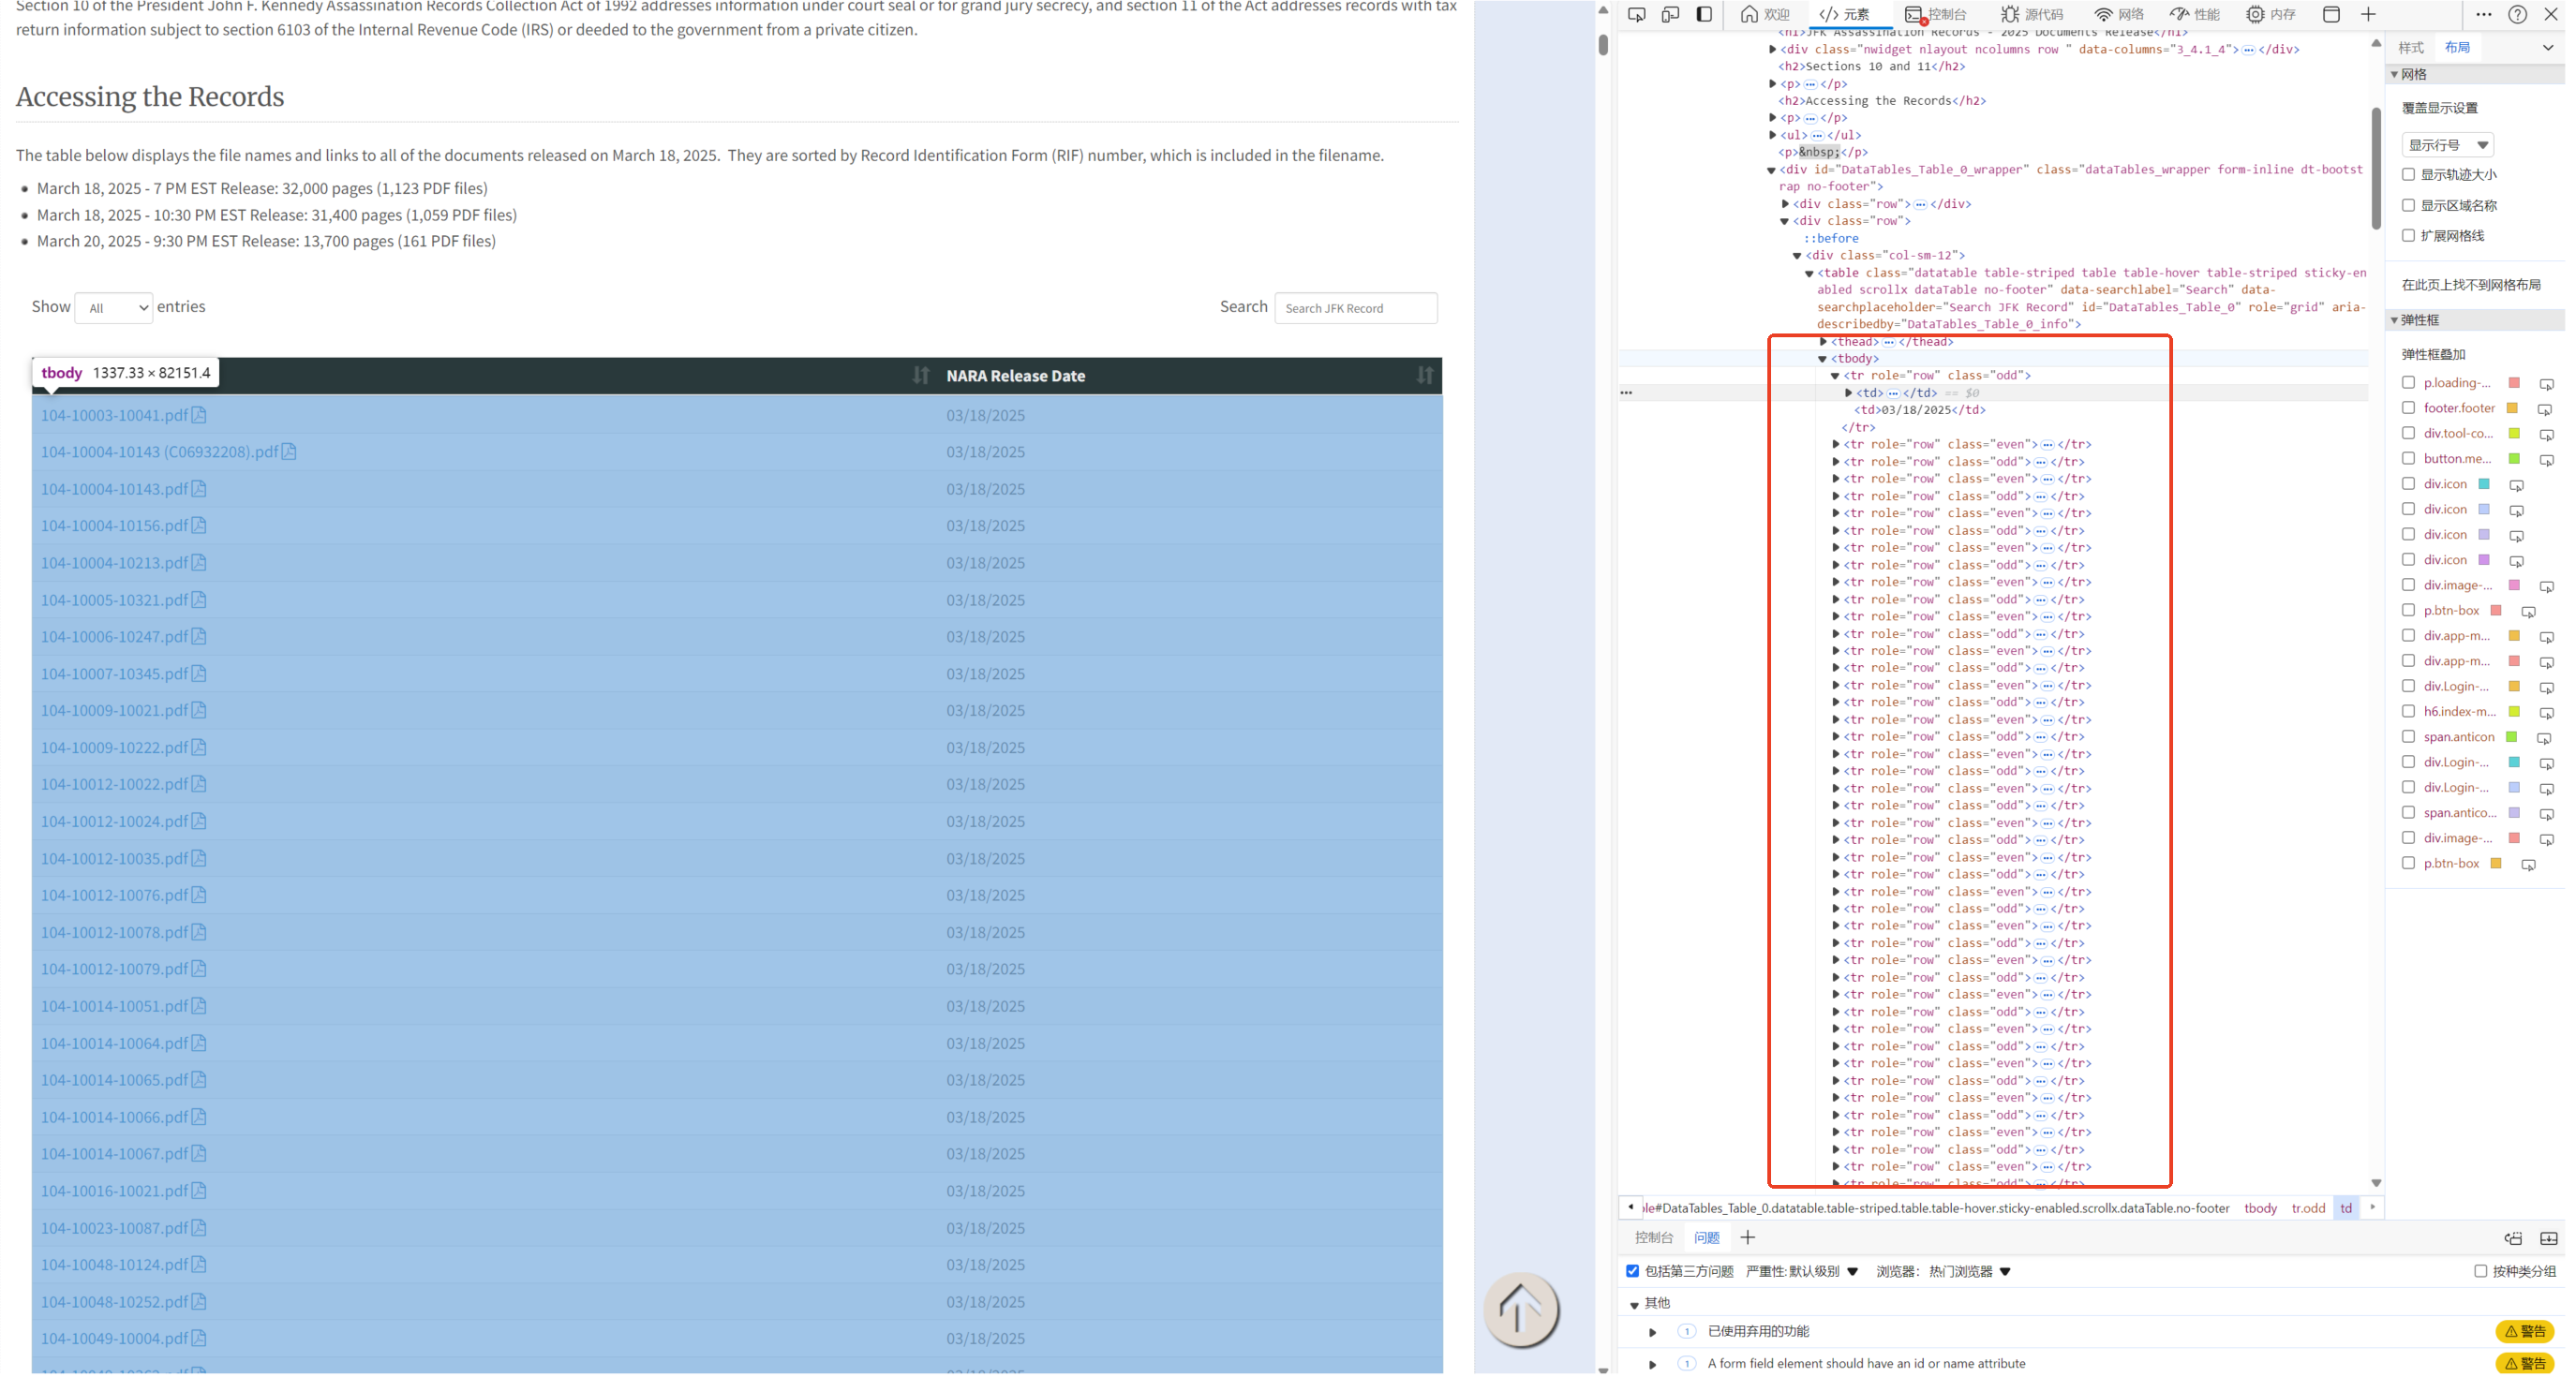
Task: Click the add new tool plus icon
Action: 2368,14
